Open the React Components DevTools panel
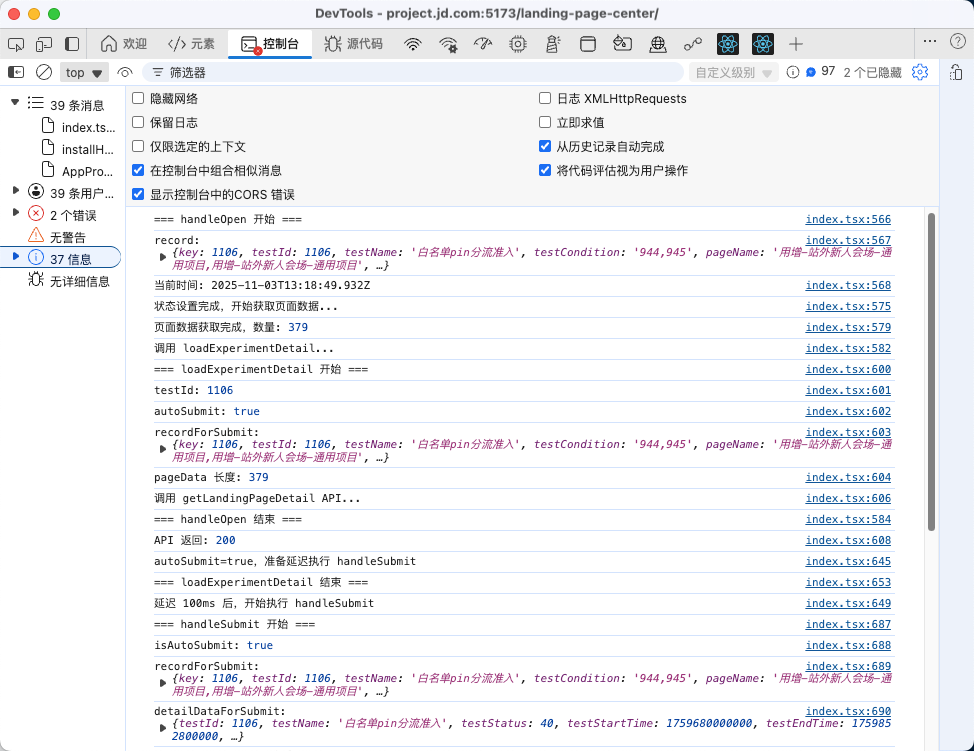974x751 pixels. (728, 44)
